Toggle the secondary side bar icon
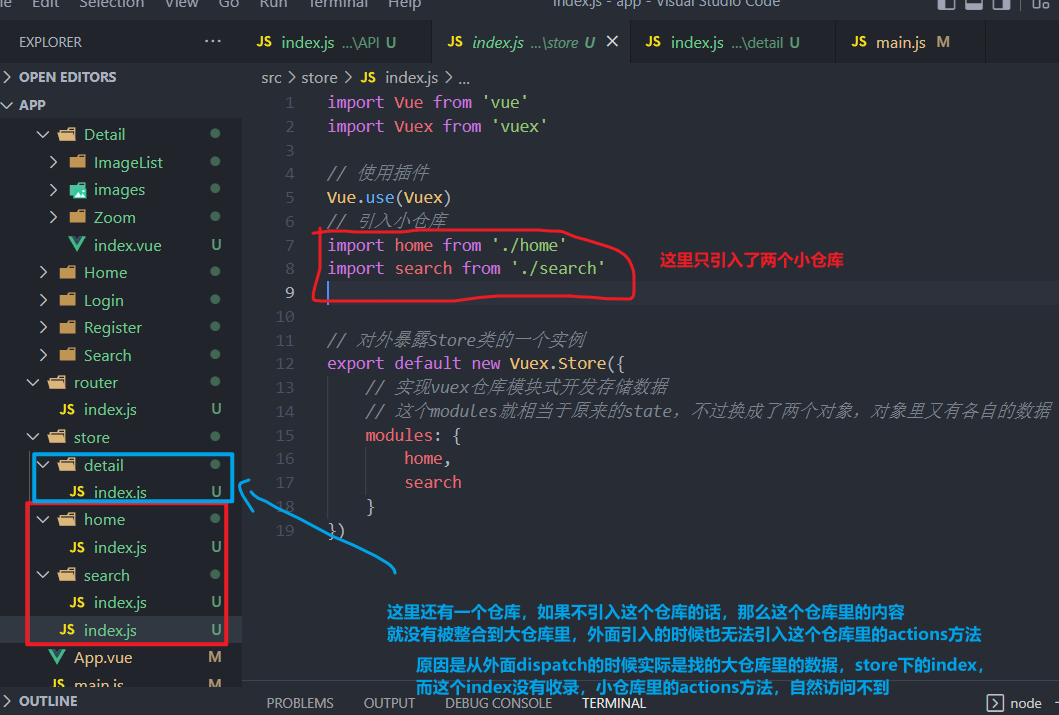1059x715 pixels. coord(1000,5)
